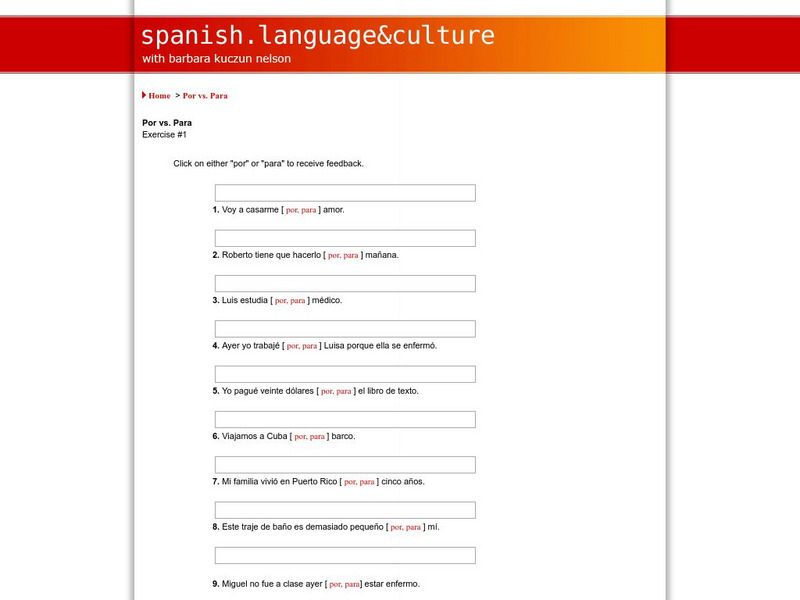The image size is (800, 600).
Task: Open the Por vs. Para breadcrumb link
Action: click(205, 96)
